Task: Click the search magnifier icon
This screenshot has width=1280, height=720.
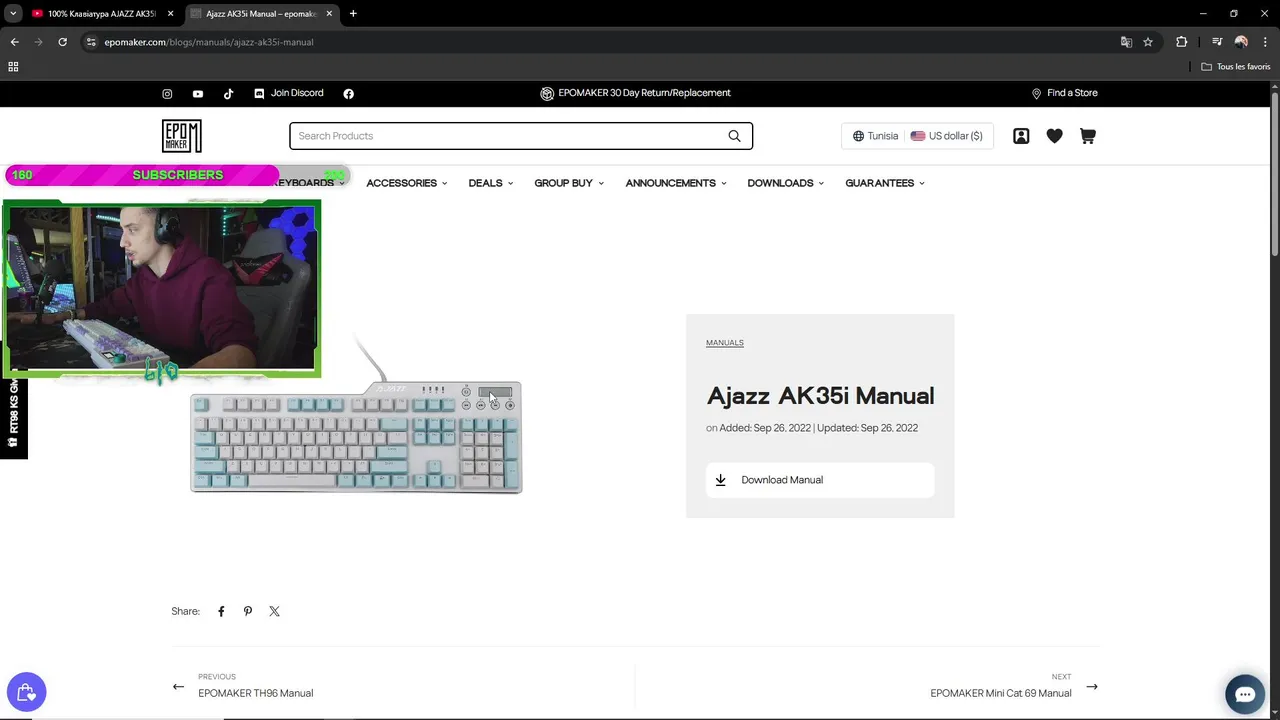Action: [x=734, y=136]
